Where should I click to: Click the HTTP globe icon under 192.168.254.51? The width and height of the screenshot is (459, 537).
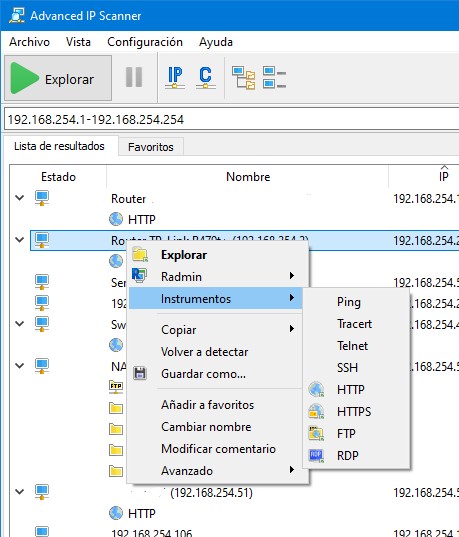click(x=116, y=513)
